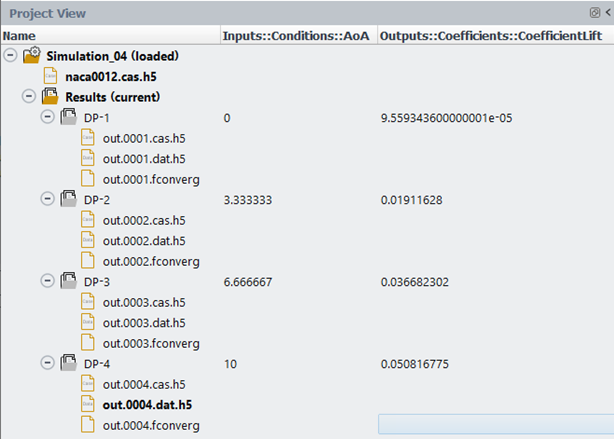Click AoA value 0 for DP-1

click(227, 118)
